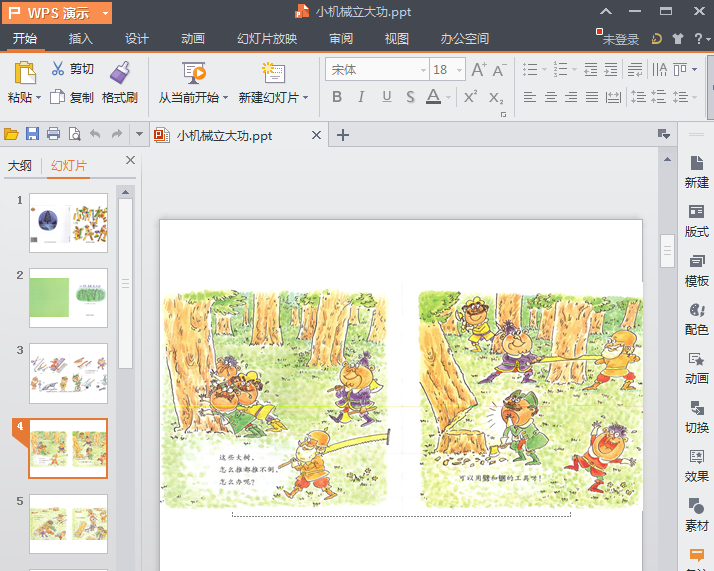714x571 pixels.
Task: Open font color dropdown arrow
Action: click(x=449, y=97)
